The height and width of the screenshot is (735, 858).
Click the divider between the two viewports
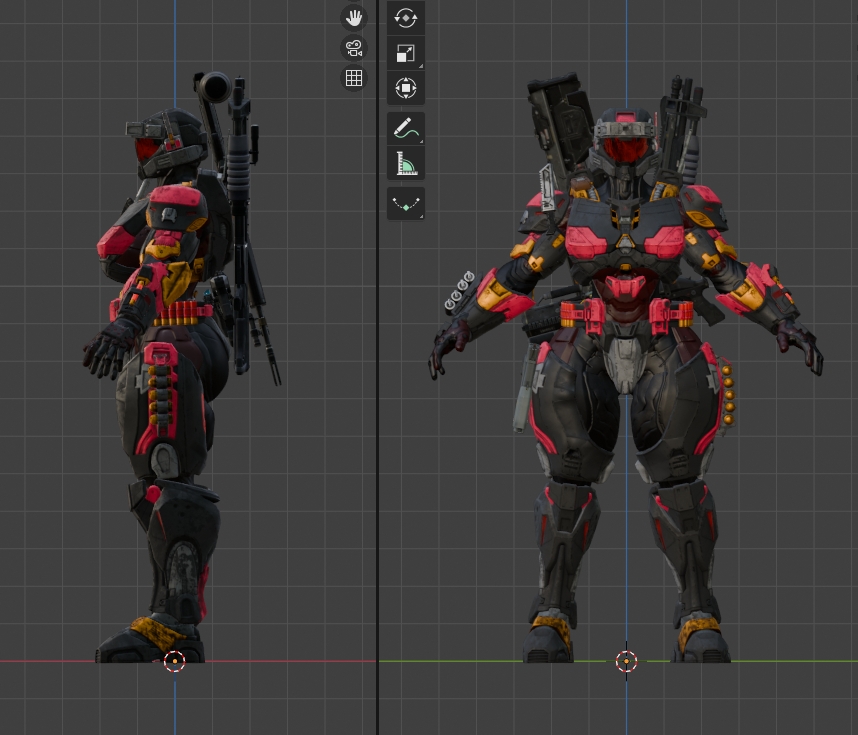tap(377, 400)
